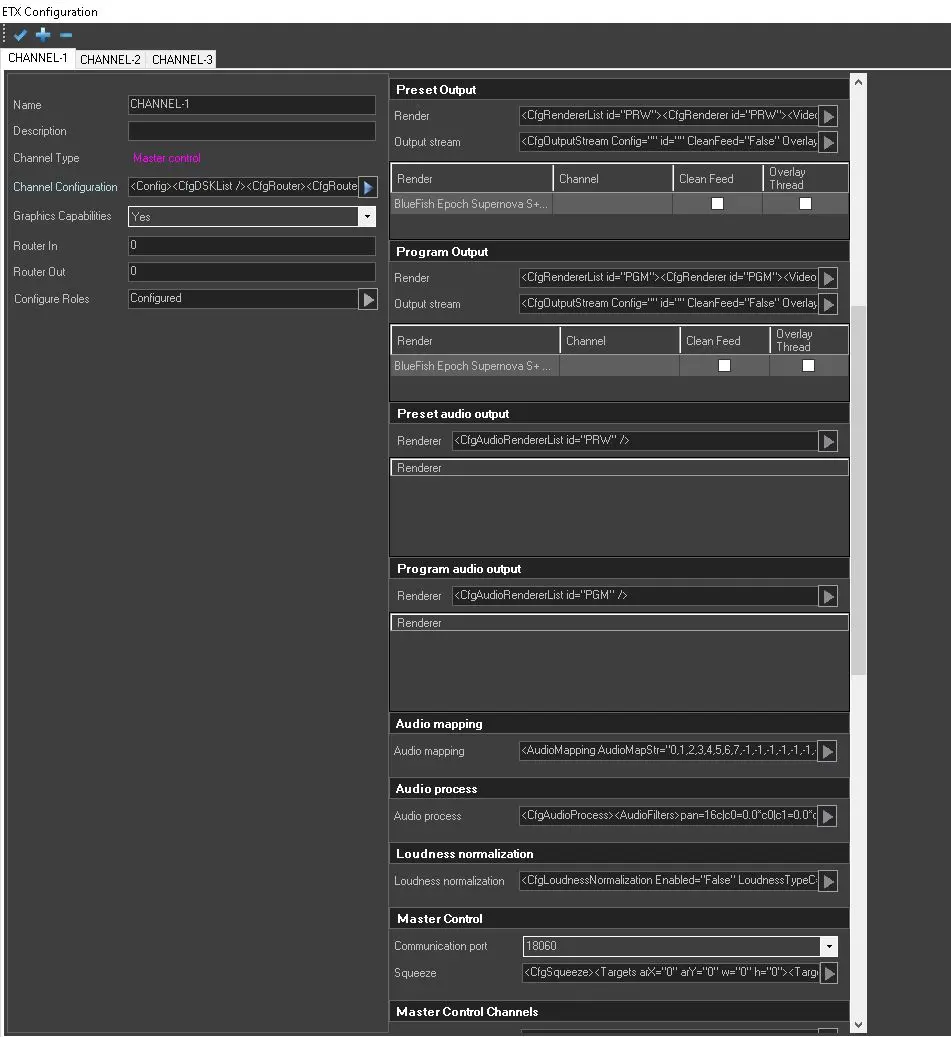The height and width of the screenshot is (1037, 951).
Task: Click the plus icon to add channel
Action: (x=43, y=35)
